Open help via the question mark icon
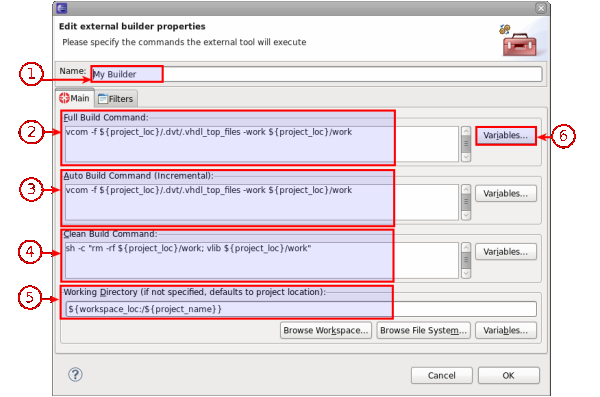This screenshot has width=600, height=397. 75,374
